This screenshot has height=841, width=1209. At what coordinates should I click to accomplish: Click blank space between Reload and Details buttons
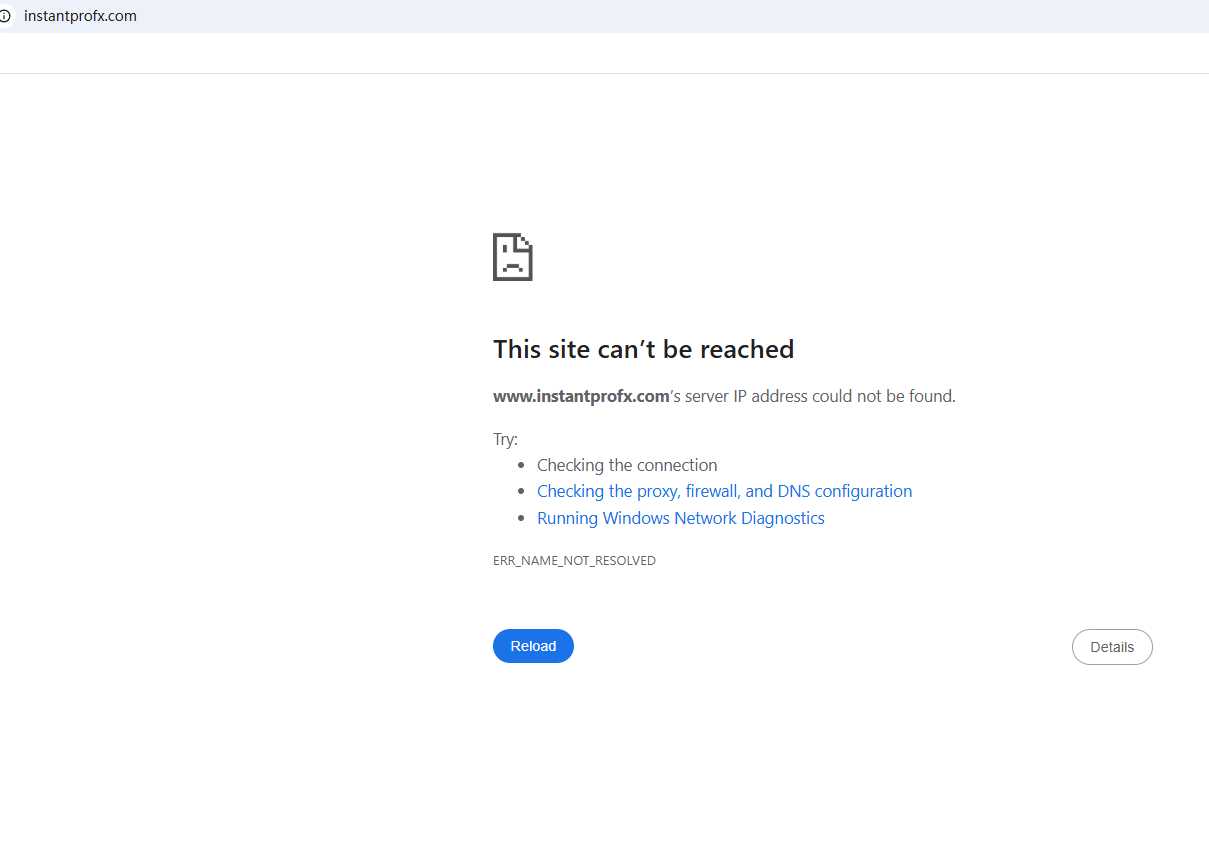click(x=820, y=647)
